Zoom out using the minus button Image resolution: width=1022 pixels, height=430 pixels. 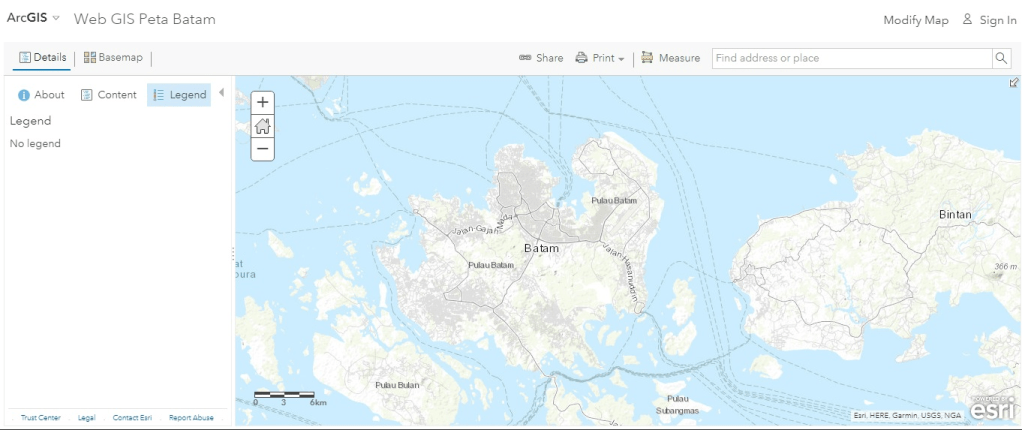[x=262, y=149]
